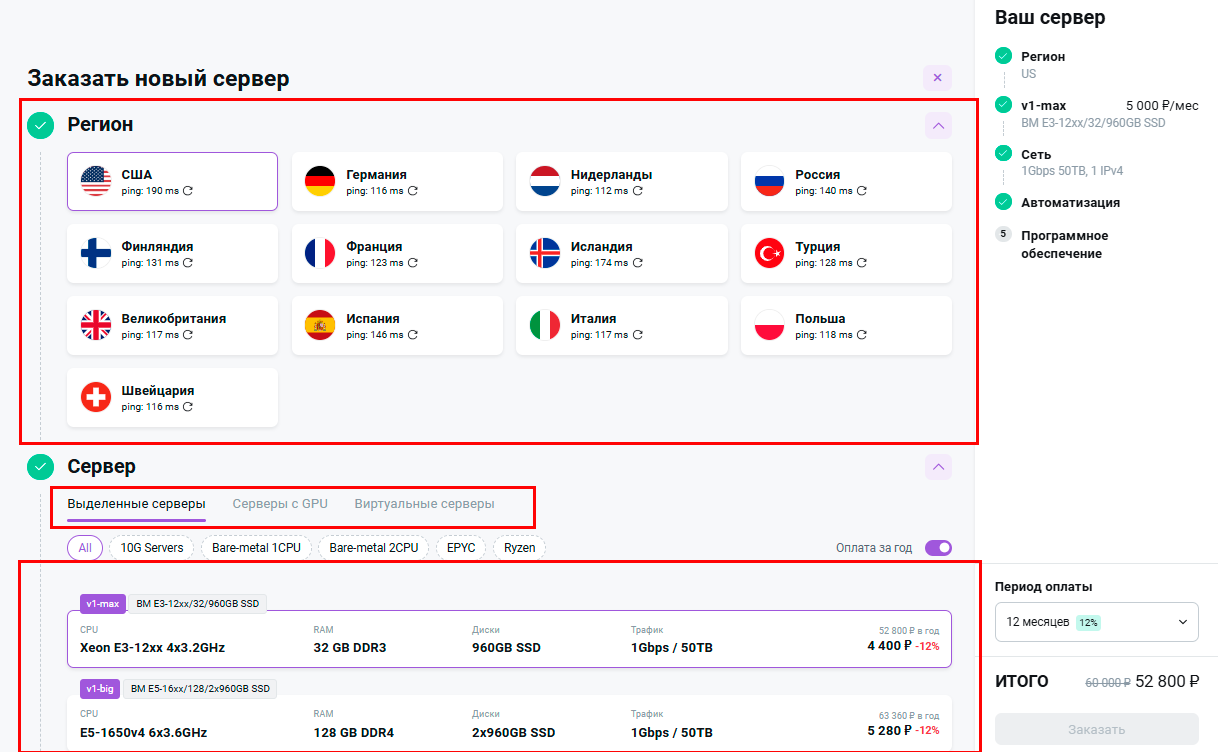The image size is (1218, 752).
Task: Click the close X icon beside the order title
Action: coord(937,78)
